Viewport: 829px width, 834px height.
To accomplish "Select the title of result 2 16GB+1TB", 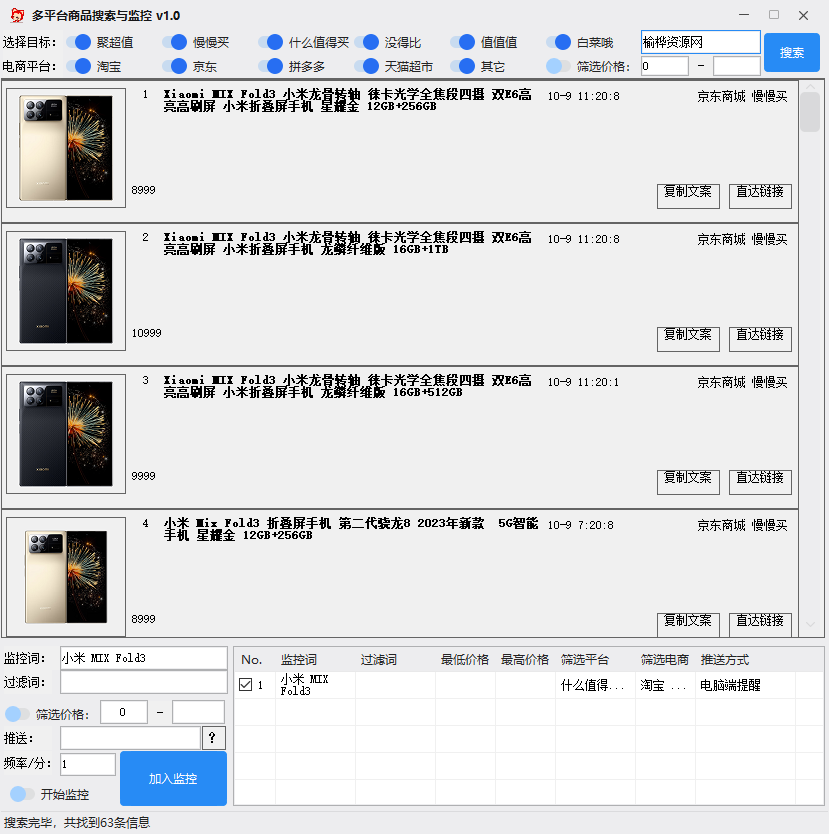I will [348, 243].
